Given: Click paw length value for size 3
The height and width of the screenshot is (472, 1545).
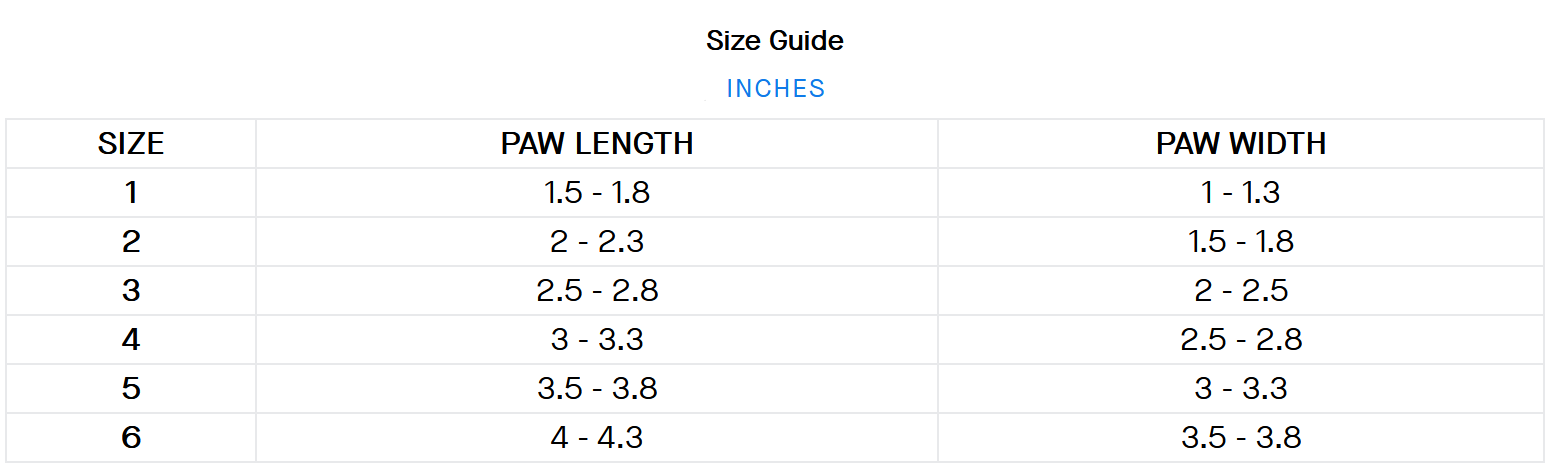Looking at the screenshot, I should 597,290.
